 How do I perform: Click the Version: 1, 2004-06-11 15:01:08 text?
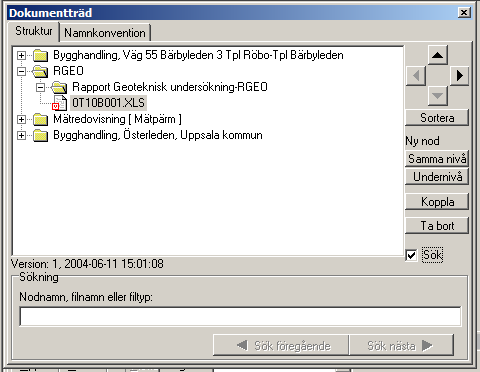[87, 264]
